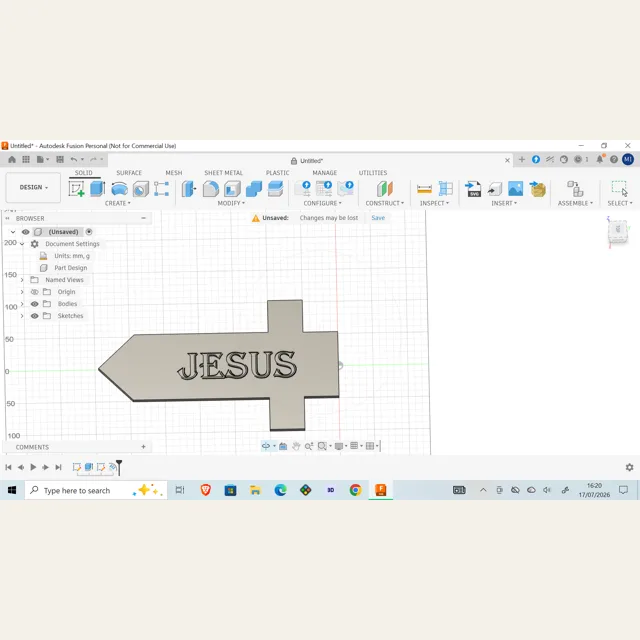Image resolution: width=640 pixels, height=640 pixels.
Task: Select the Offset Face tool
Action: pyautogui.click(x=276, y=189)
